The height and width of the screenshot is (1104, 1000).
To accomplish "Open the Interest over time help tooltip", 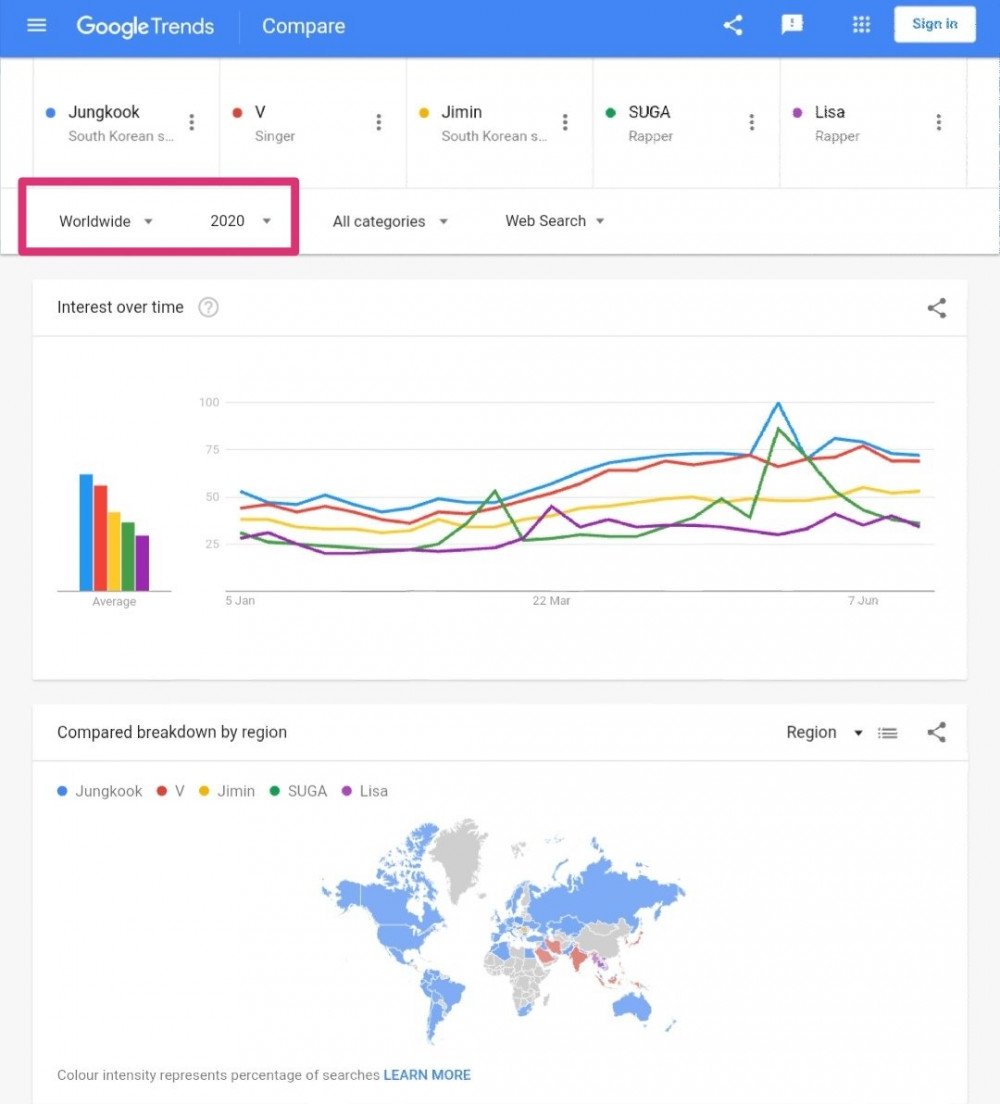I will [208, 307].
